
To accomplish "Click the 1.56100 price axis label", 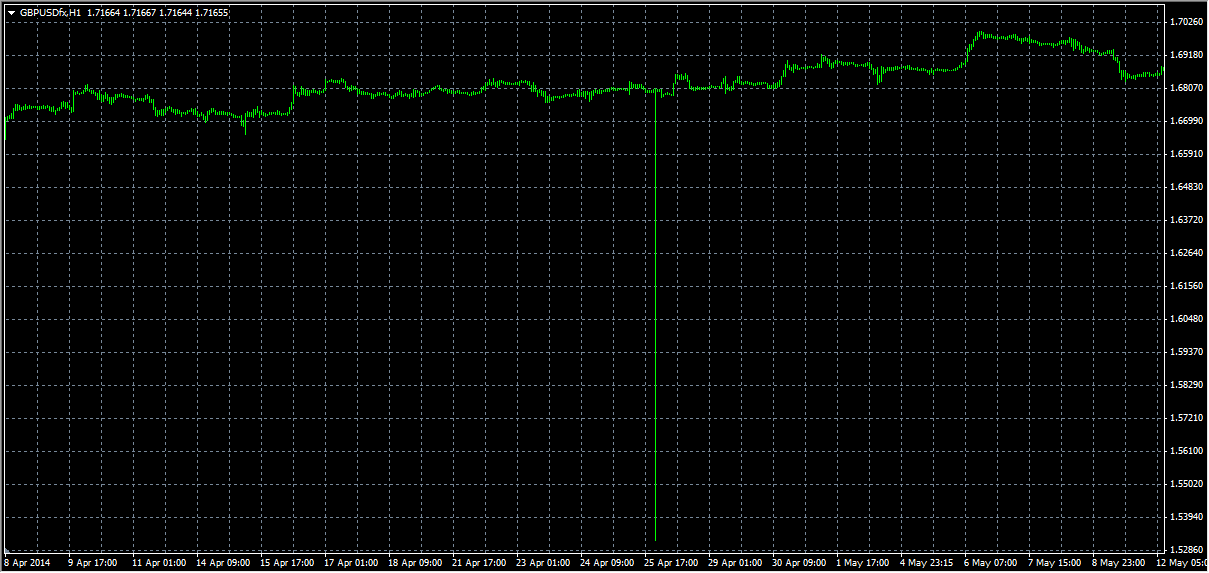I will coord(1186,450).
